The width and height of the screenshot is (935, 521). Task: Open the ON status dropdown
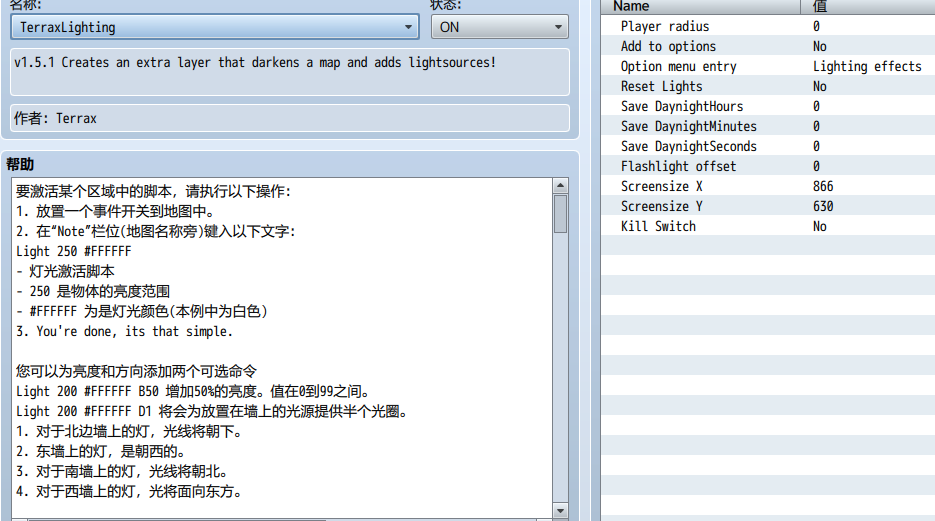pos(499,27)
